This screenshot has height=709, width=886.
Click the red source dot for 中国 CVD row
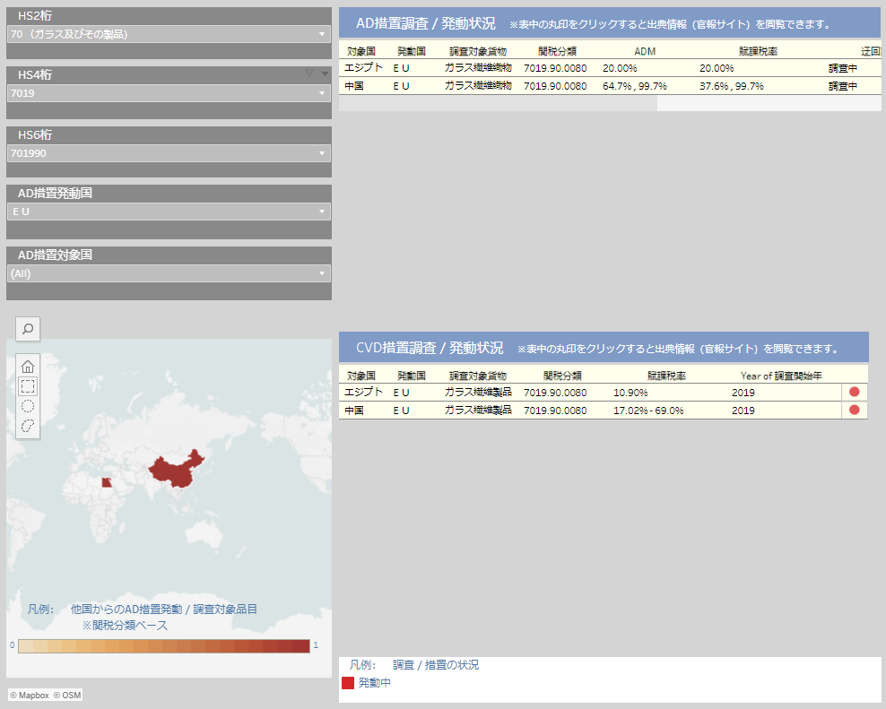[854, 410]
